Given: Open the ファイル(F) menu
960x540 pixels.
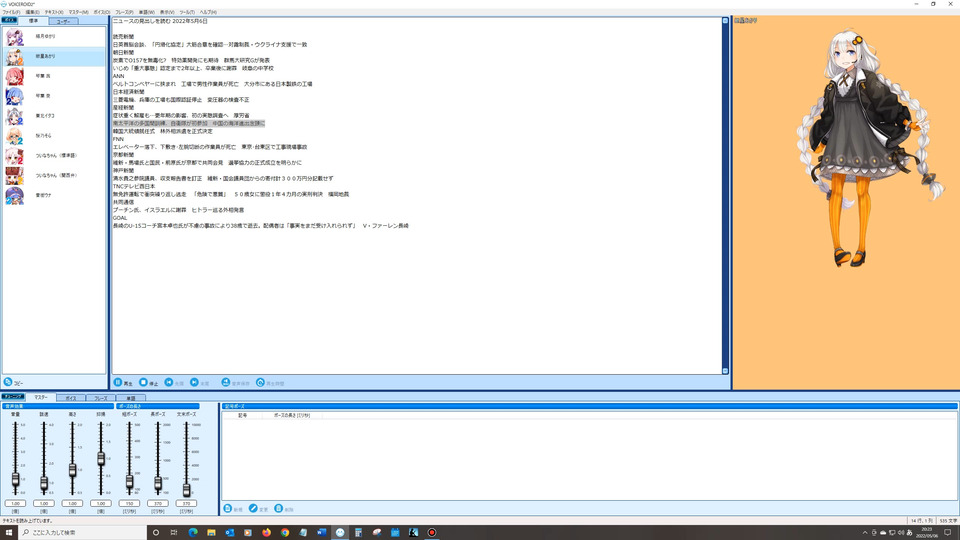Looking at the screenshot, I should 11,12.
